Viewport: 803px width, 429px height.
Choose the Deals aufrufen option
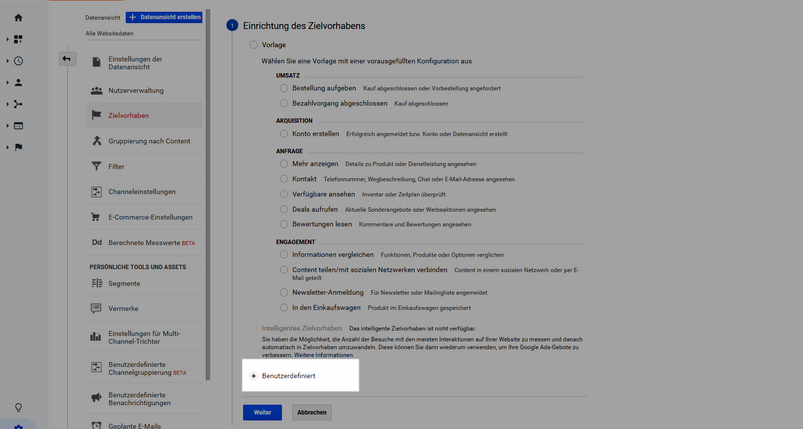pos(284,209)
